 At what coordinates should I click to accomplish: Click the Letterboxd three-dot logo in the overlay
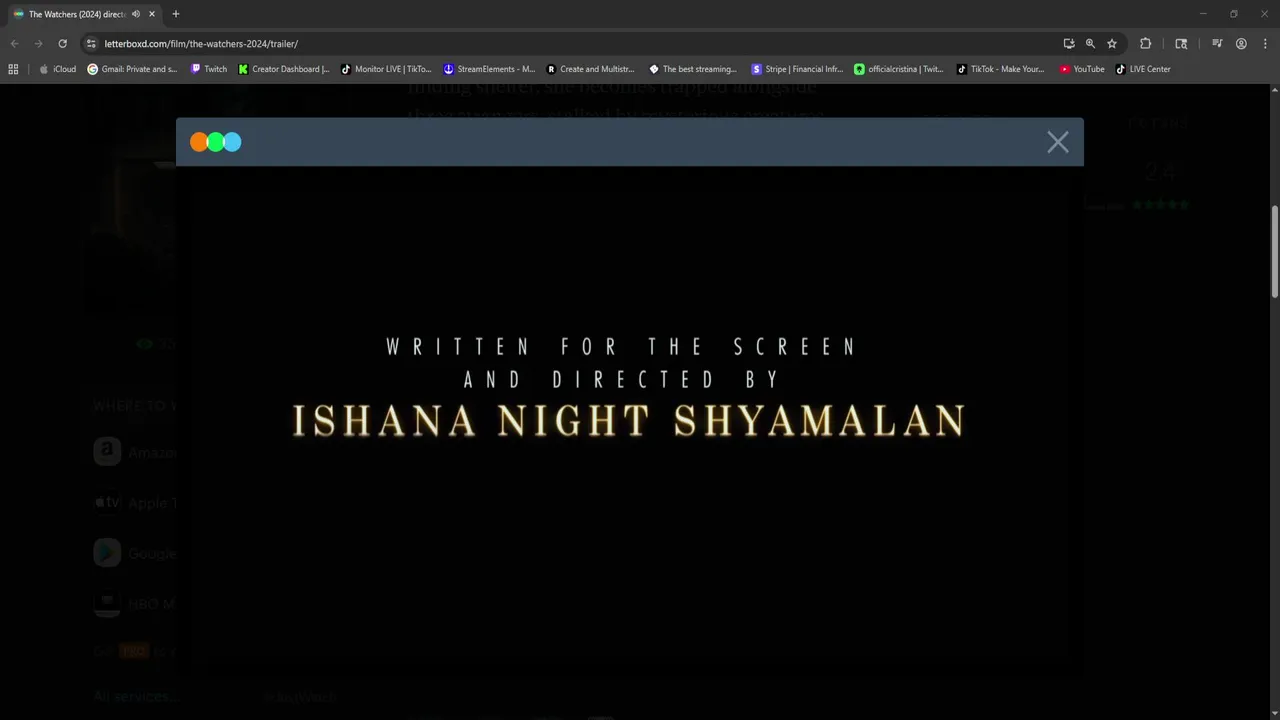[216, 142]
